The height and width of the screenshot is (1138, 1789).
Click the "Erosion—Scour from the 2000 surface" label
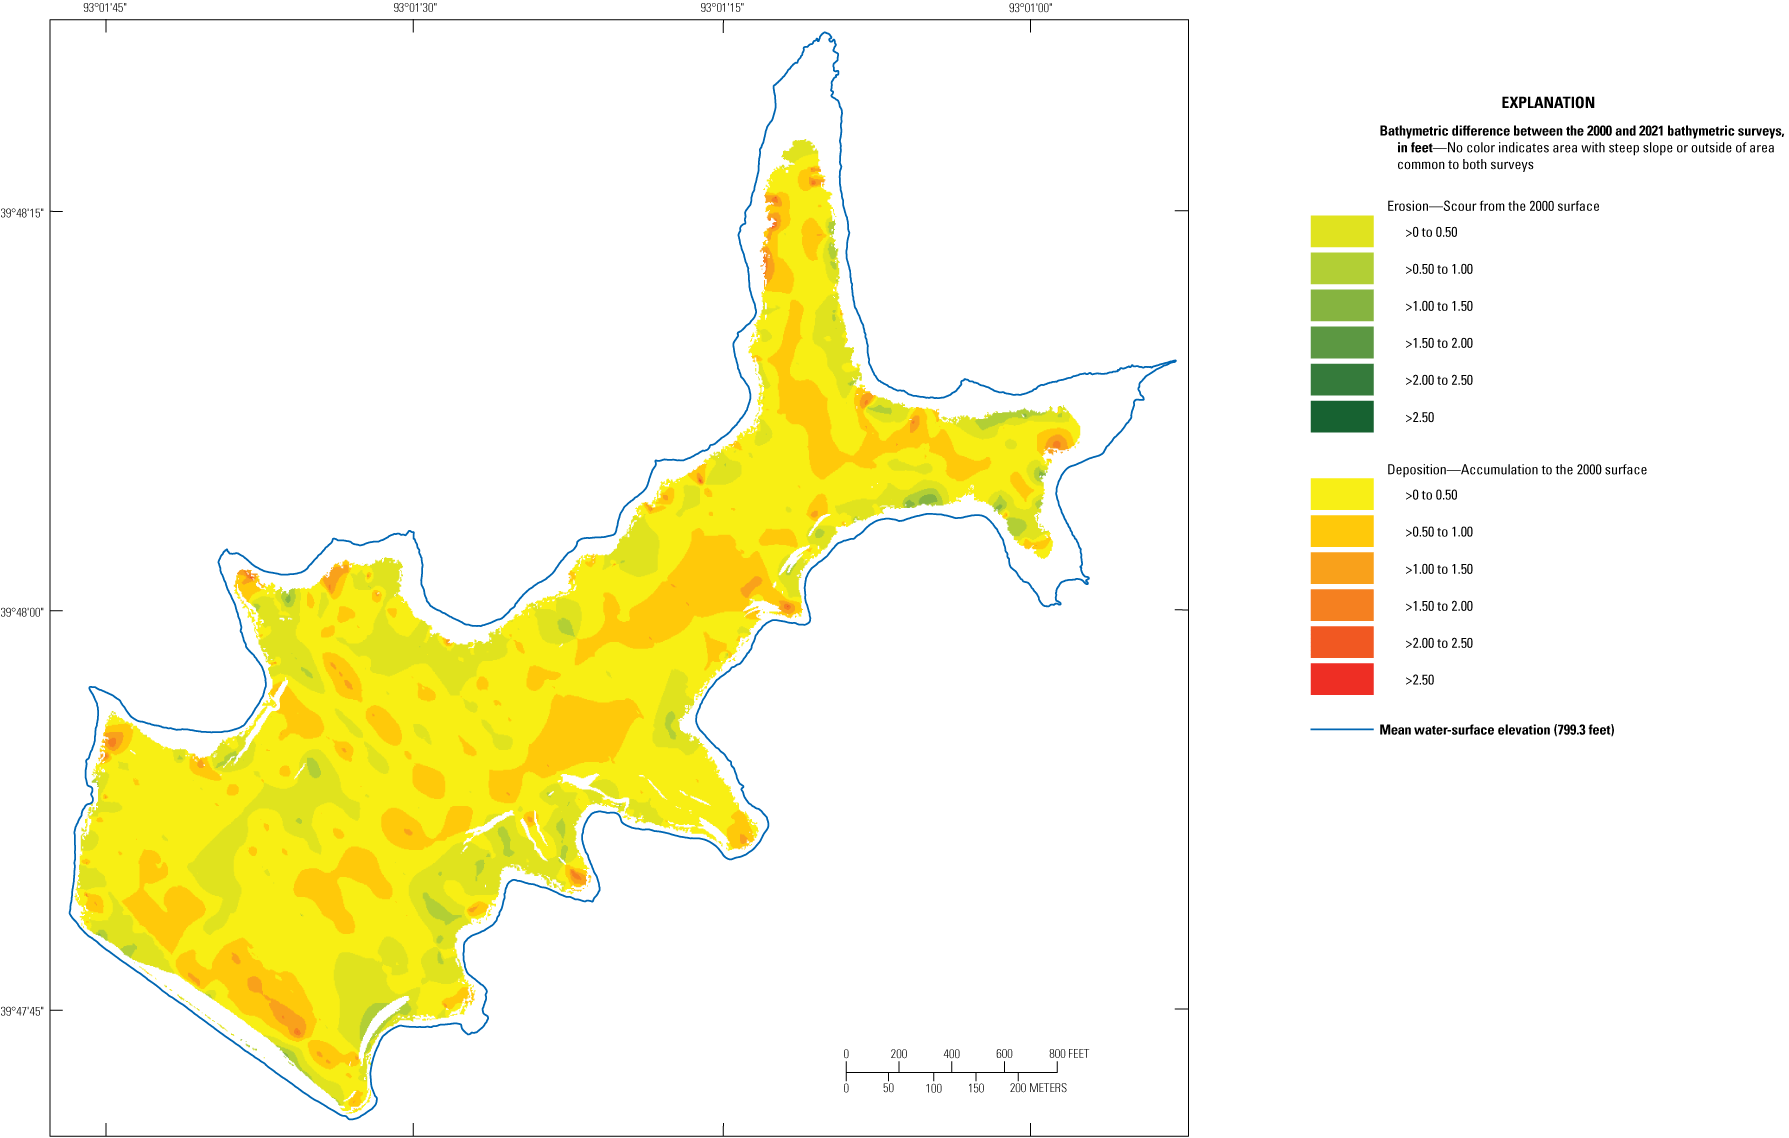click(x=1492, y=206)
